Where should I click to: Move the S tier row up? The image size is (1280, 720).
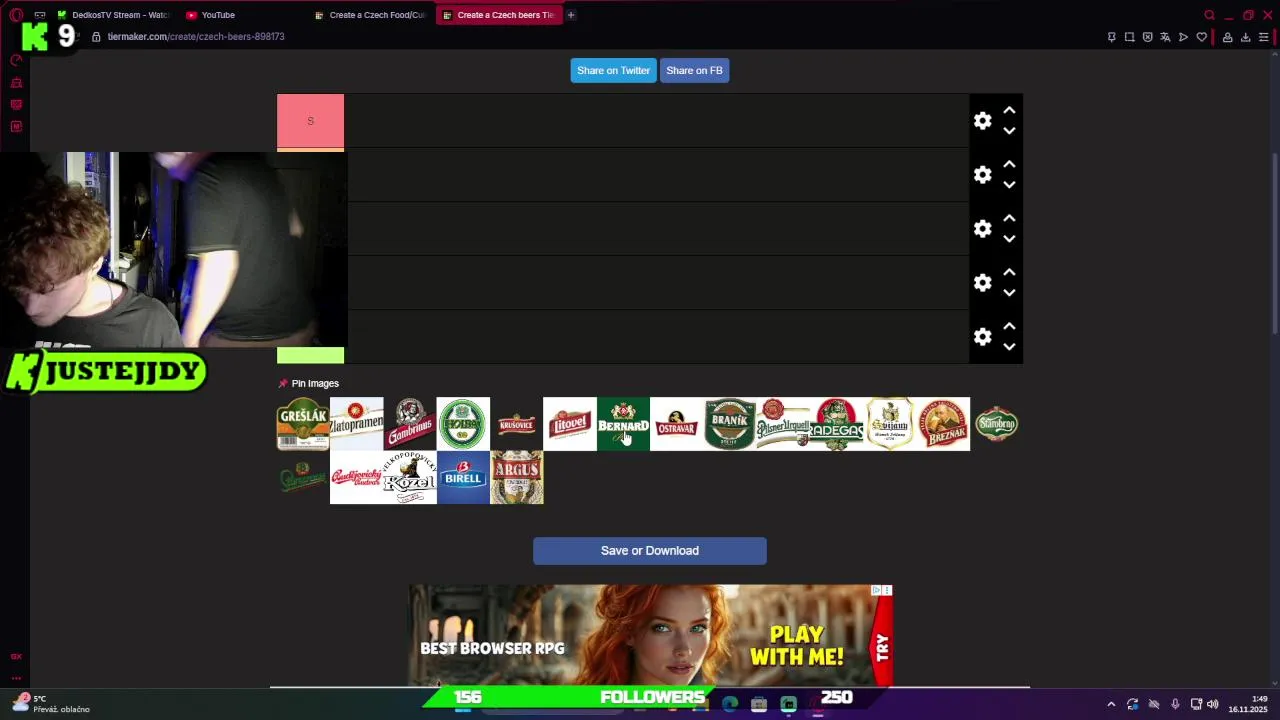[x=1009, y=111]
